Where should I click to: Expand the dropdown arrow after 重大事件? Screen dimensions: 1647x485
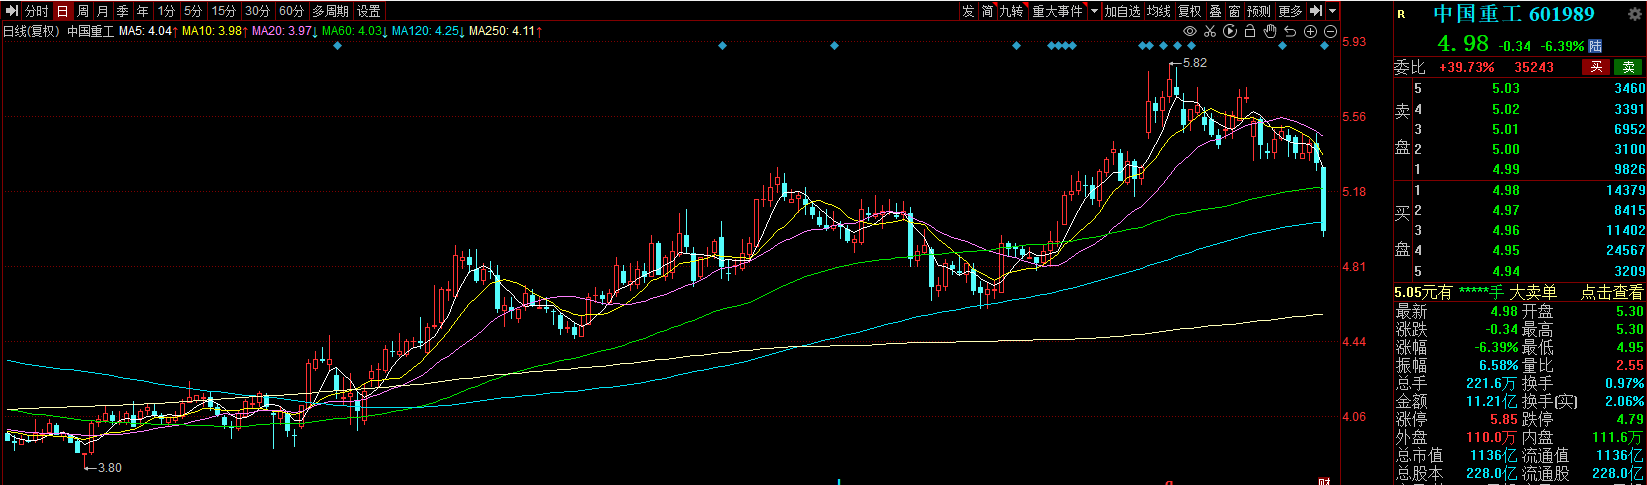pos(1094,11)
